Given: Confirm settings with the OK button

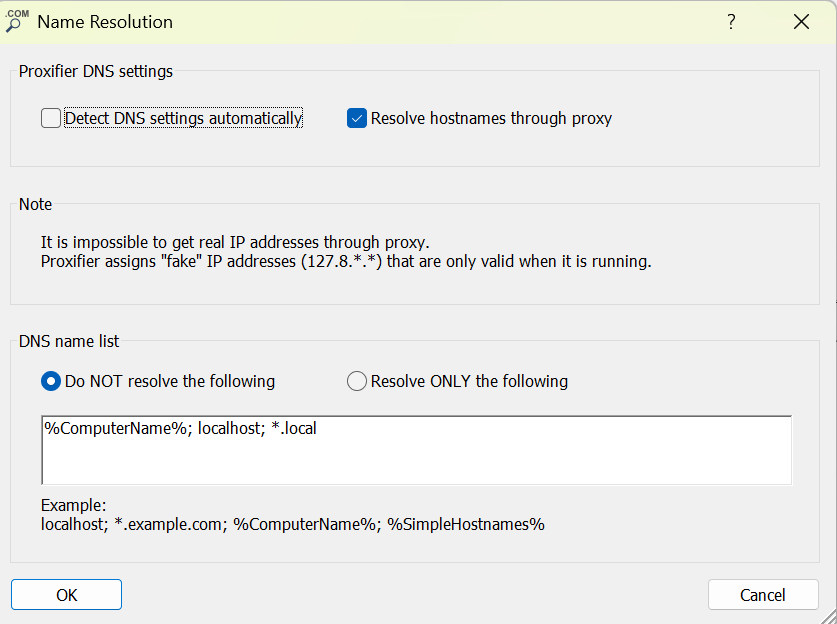Looking at the screenshot, I should tap(66, 595).
